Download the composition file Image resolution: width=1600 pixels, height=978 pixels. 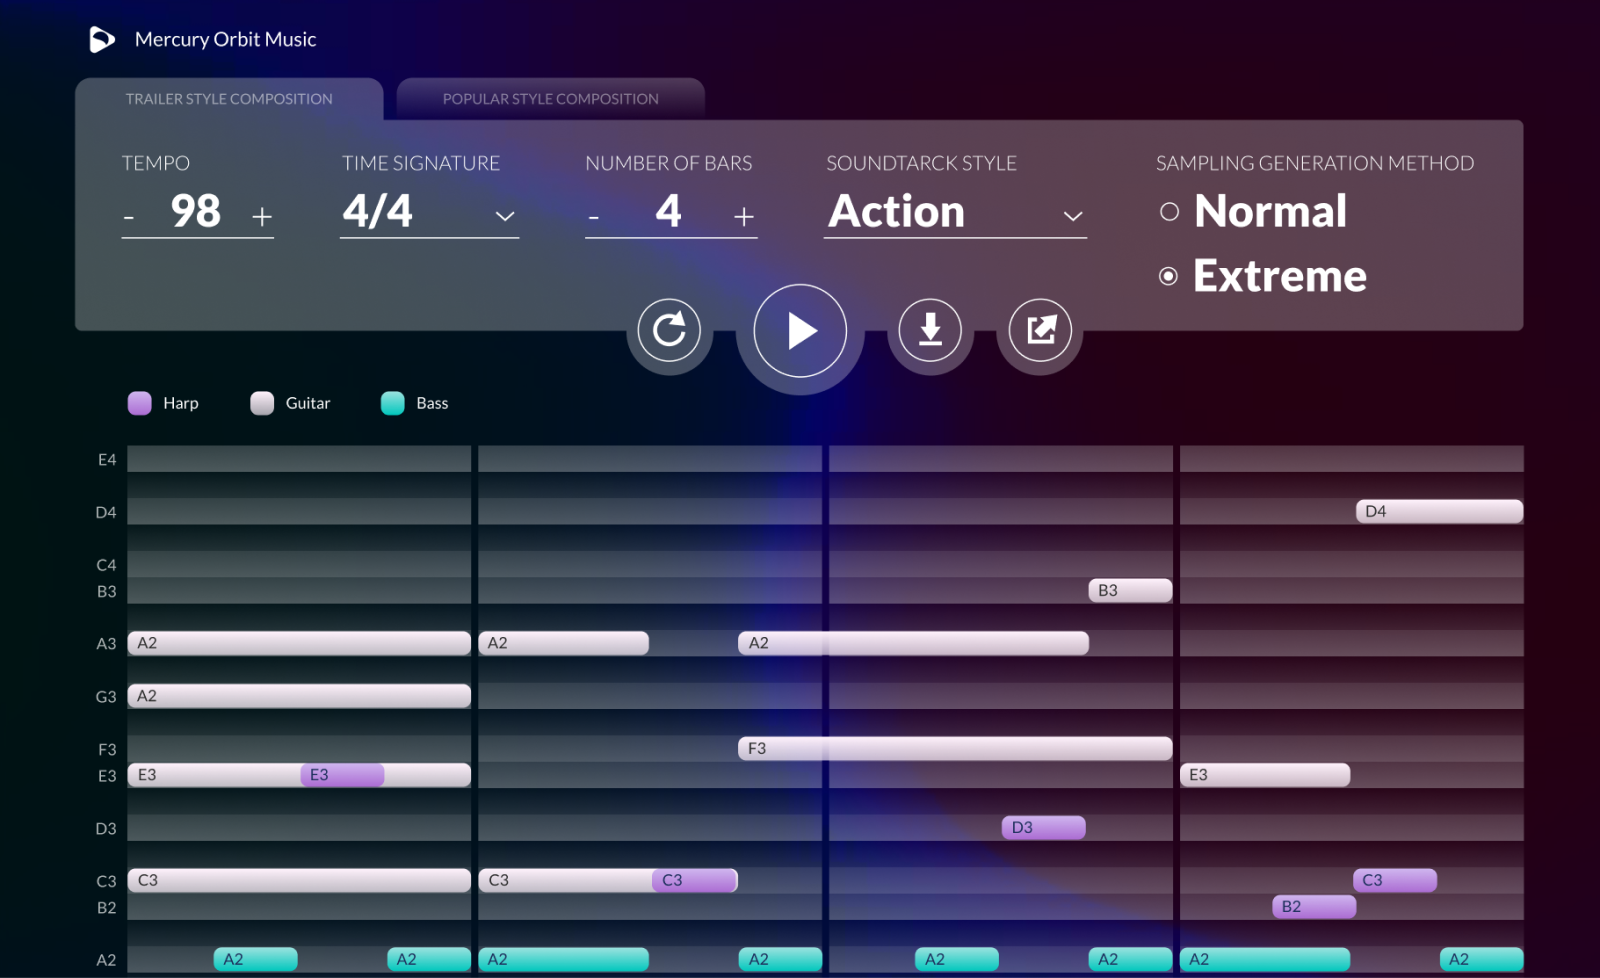click(930, 330)
